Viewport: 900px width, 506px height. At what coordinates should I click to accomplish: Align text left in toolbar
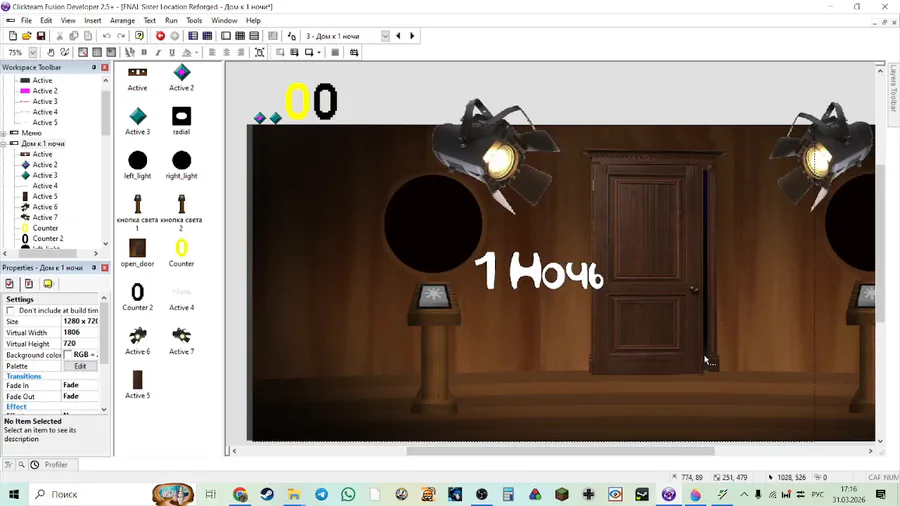(x=212, y=52)
